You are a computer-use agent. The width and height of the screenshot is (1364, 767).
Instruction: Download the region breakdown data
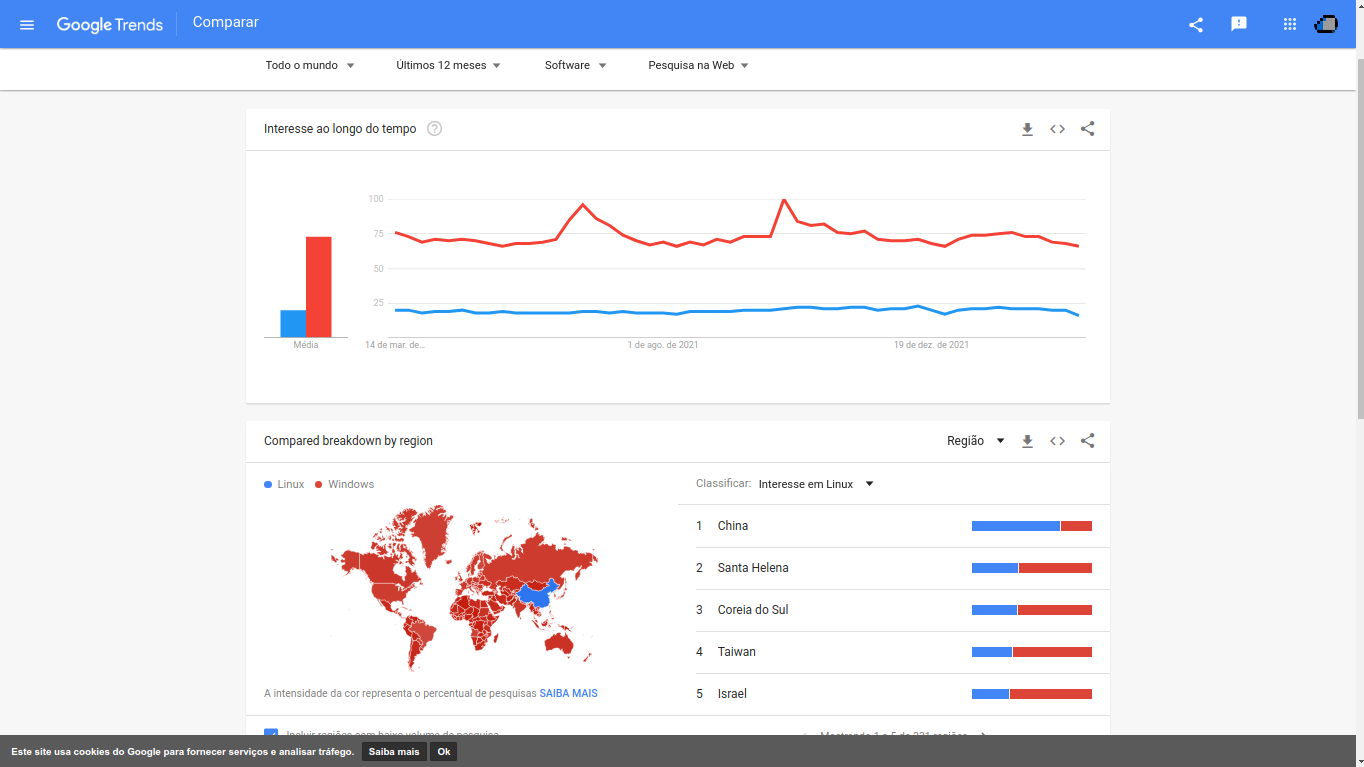[x=1027, y=441]
